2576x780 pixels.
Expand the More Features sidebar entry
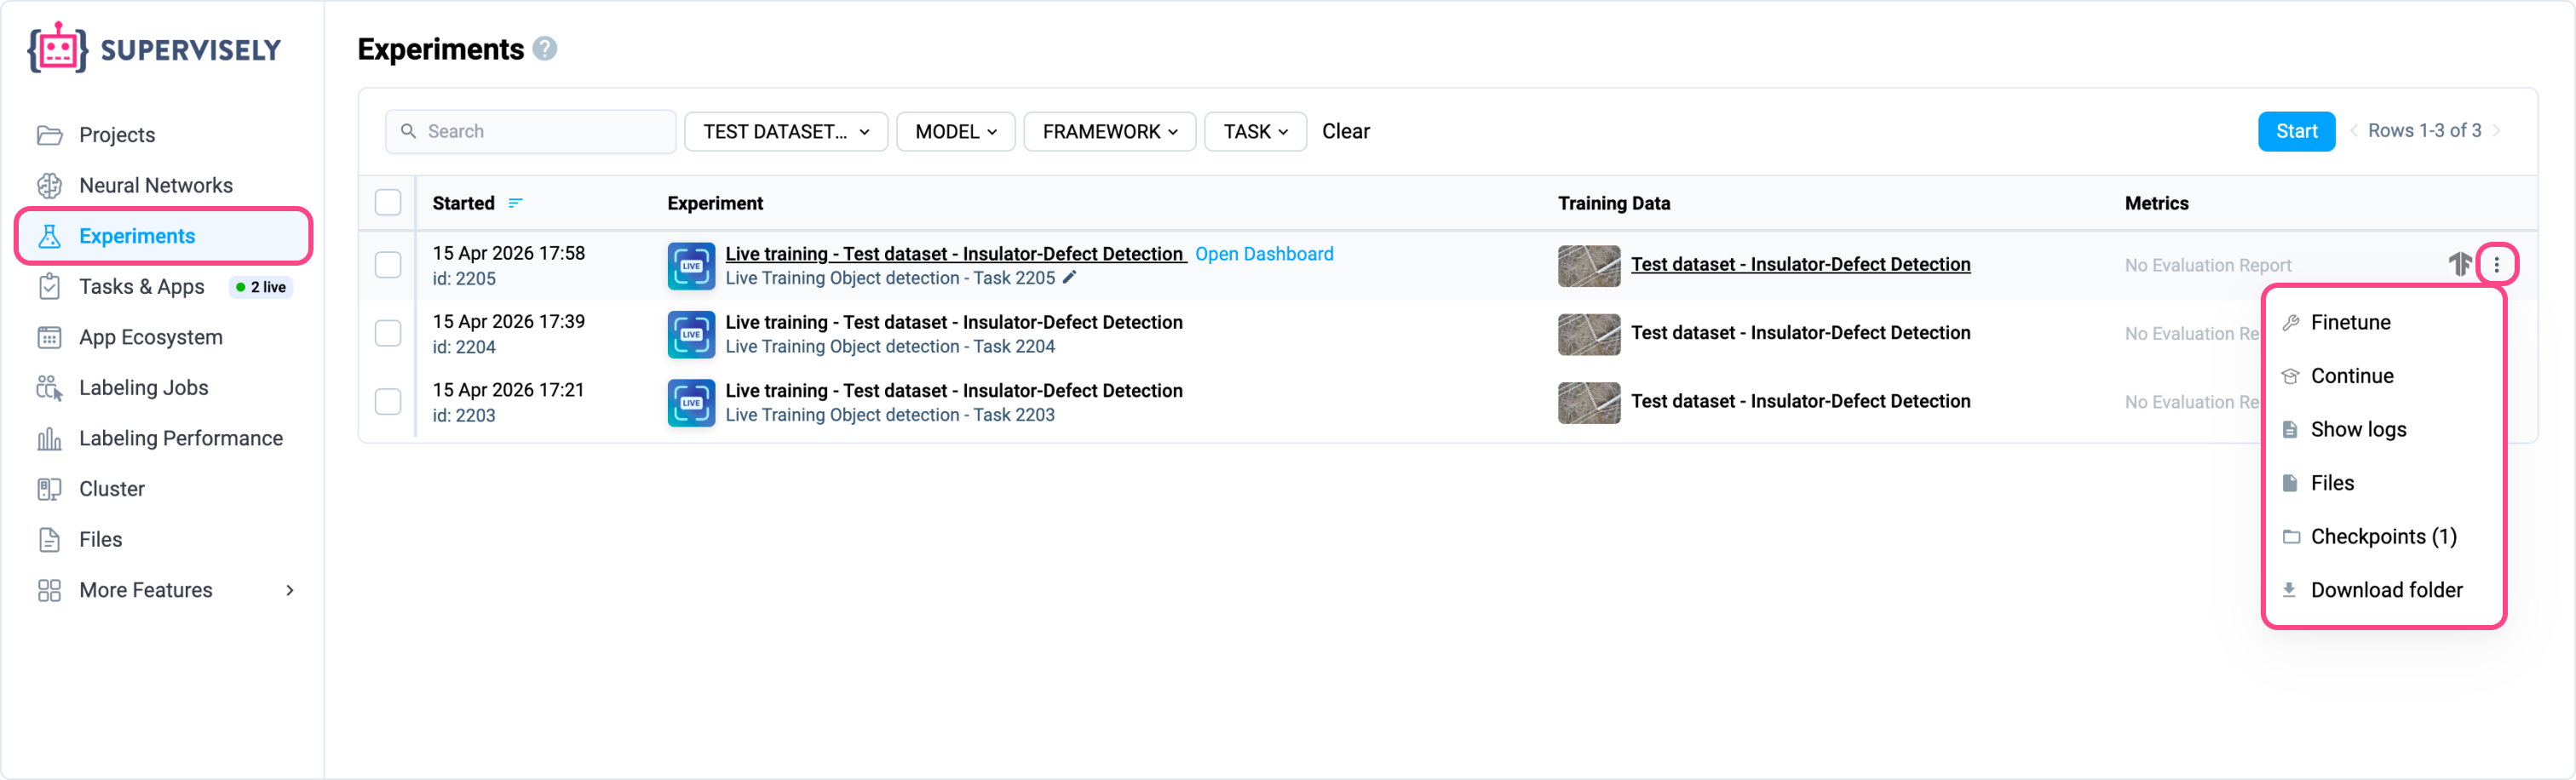[145, 590]
